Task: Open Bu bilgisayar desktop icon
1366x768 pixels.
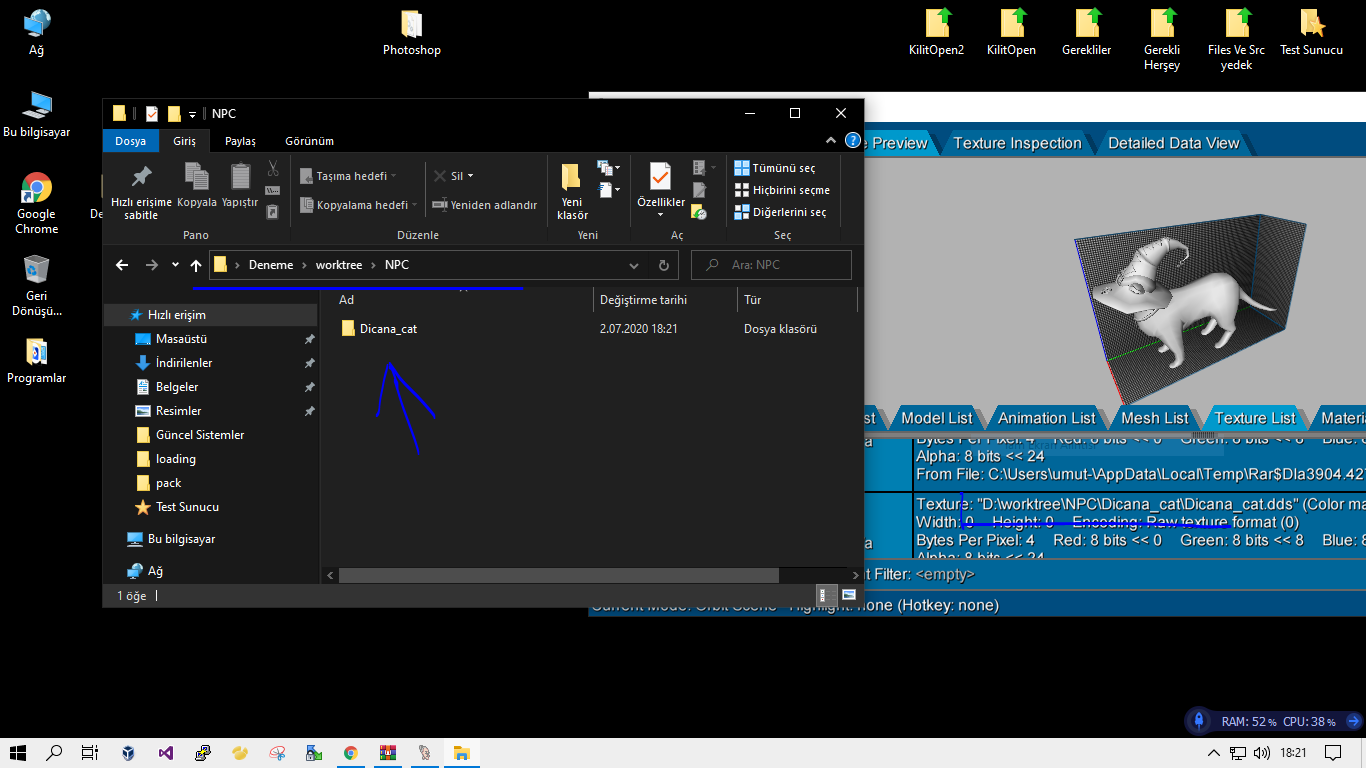Action: (x=36, y=115)
